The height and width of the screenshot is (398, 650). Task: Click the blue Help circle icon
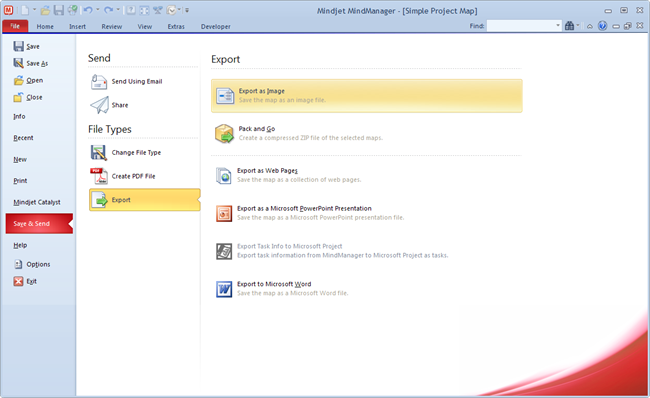click(602, 26)
